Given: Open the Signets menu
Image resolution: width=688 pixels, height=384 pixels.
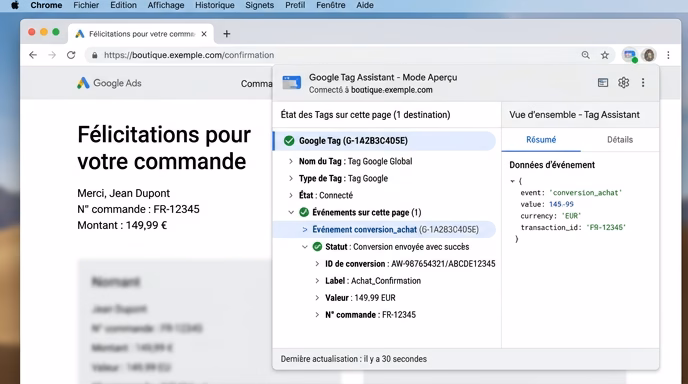Looking at the screenshot, I should click(x=259, y=5).
